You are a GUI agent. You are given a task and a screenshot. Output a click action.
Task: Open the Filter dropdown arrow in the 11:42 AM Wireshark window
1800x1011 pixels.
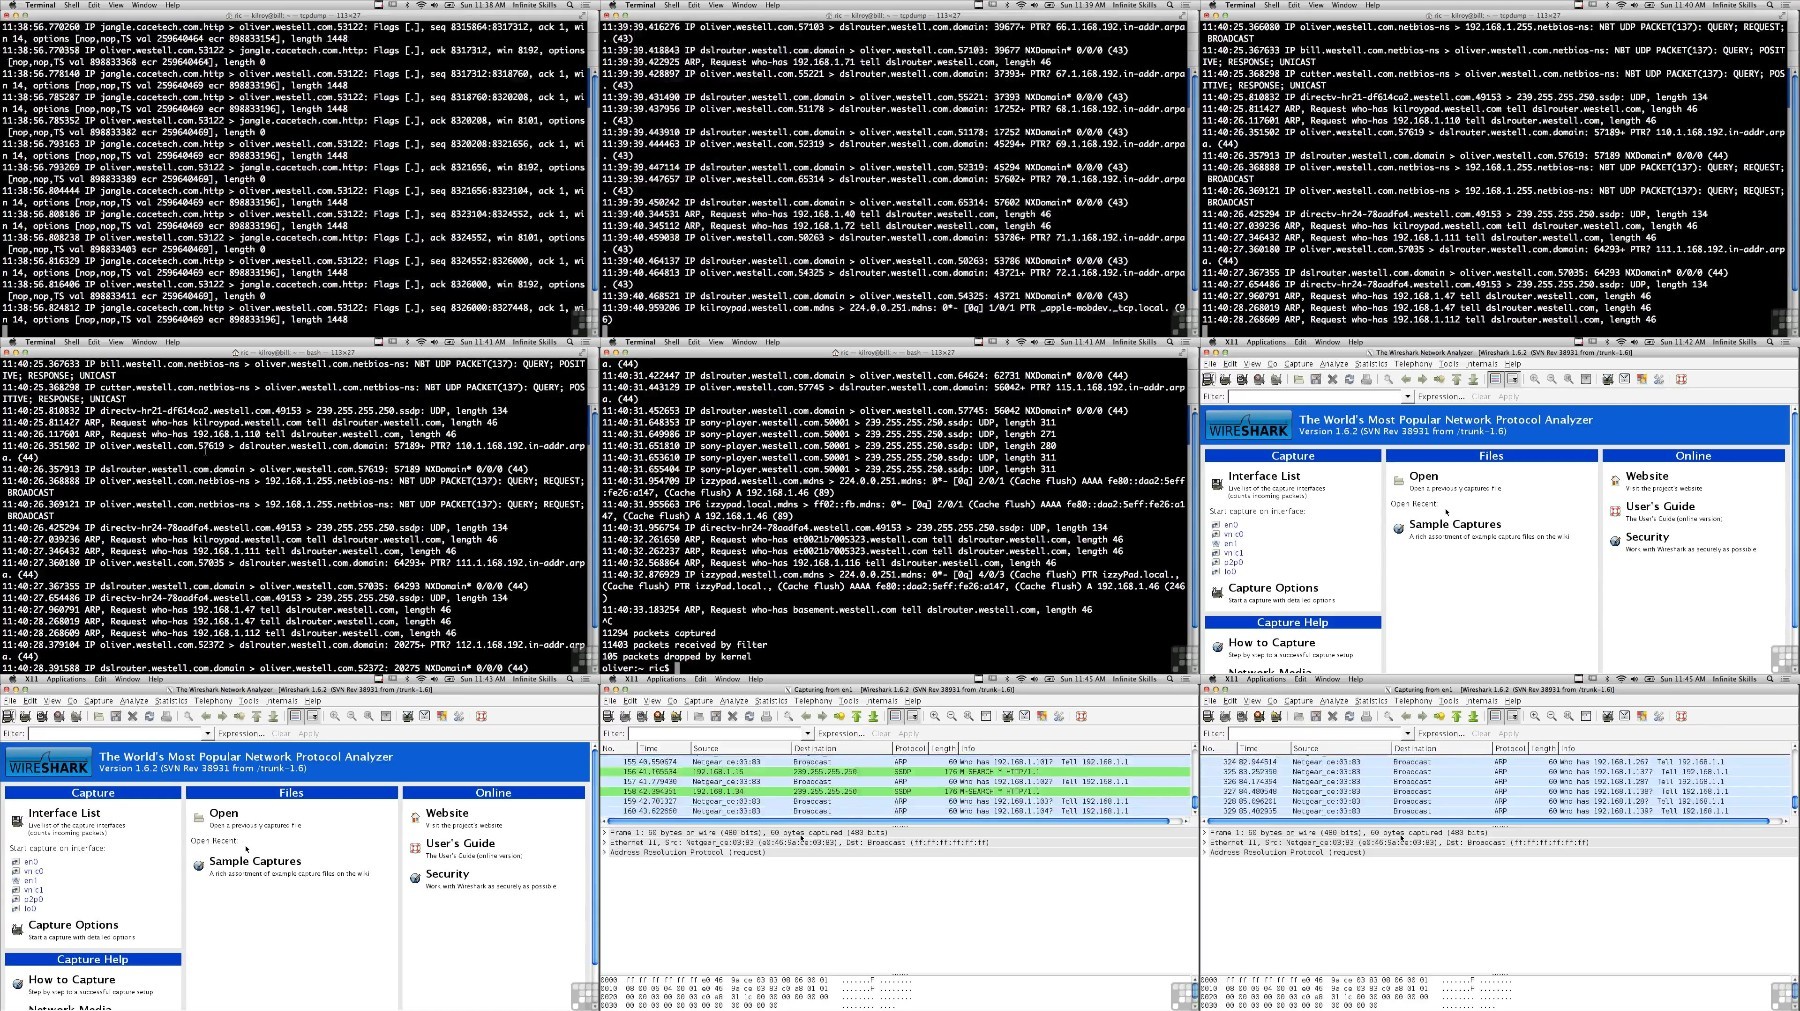coord(1407,397)
